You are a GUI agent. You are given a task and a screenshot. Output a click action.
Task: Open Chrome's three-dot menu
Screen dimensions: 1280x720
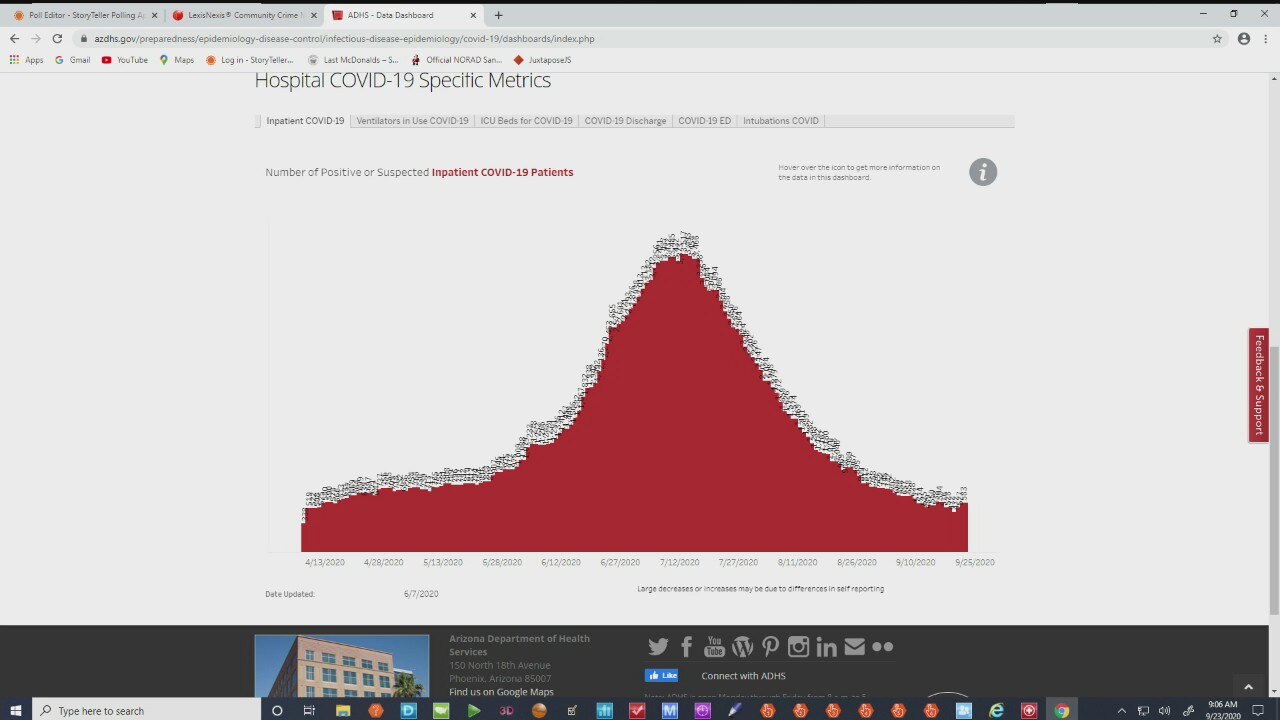click(x=1265, y=39)
